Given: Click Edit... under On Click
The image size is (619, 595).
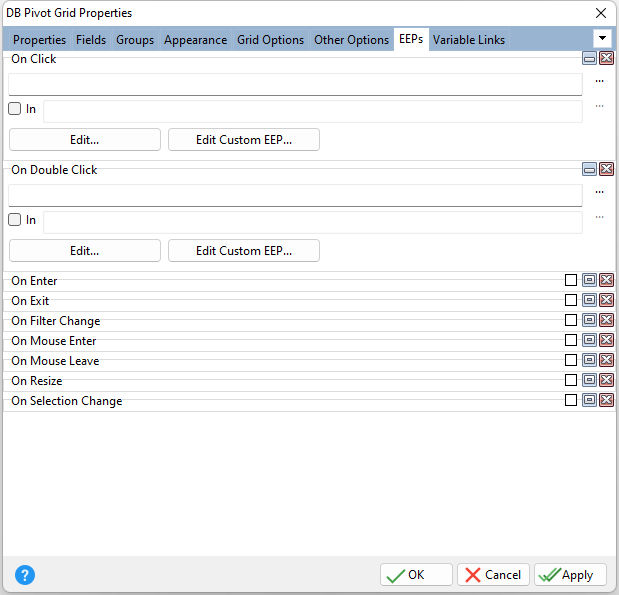Looking at the screenshot, I should click(85, 139).
